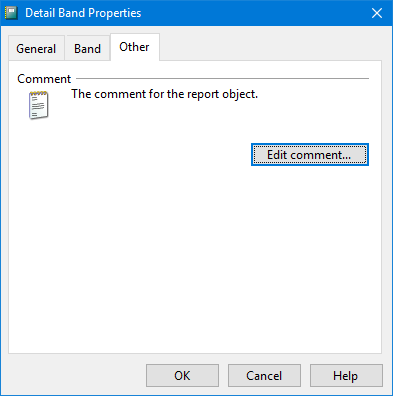Click the Comment group label
The width and height of the screenshot is (393, 396).
click(44, 79)
